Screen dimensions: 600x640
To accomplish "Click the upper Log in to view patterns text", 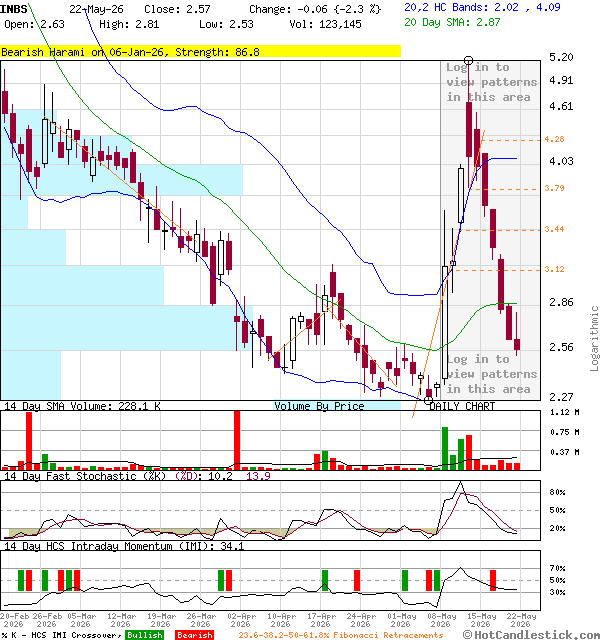I will pyautogui.click(x=491, y=82).
